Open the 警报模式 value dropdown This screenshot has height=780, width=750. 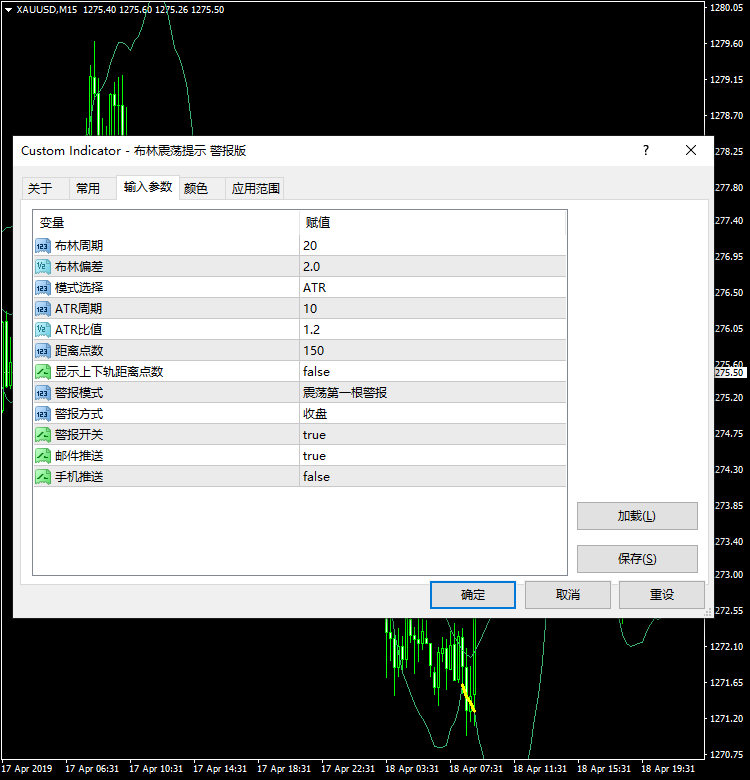point(432,393)
